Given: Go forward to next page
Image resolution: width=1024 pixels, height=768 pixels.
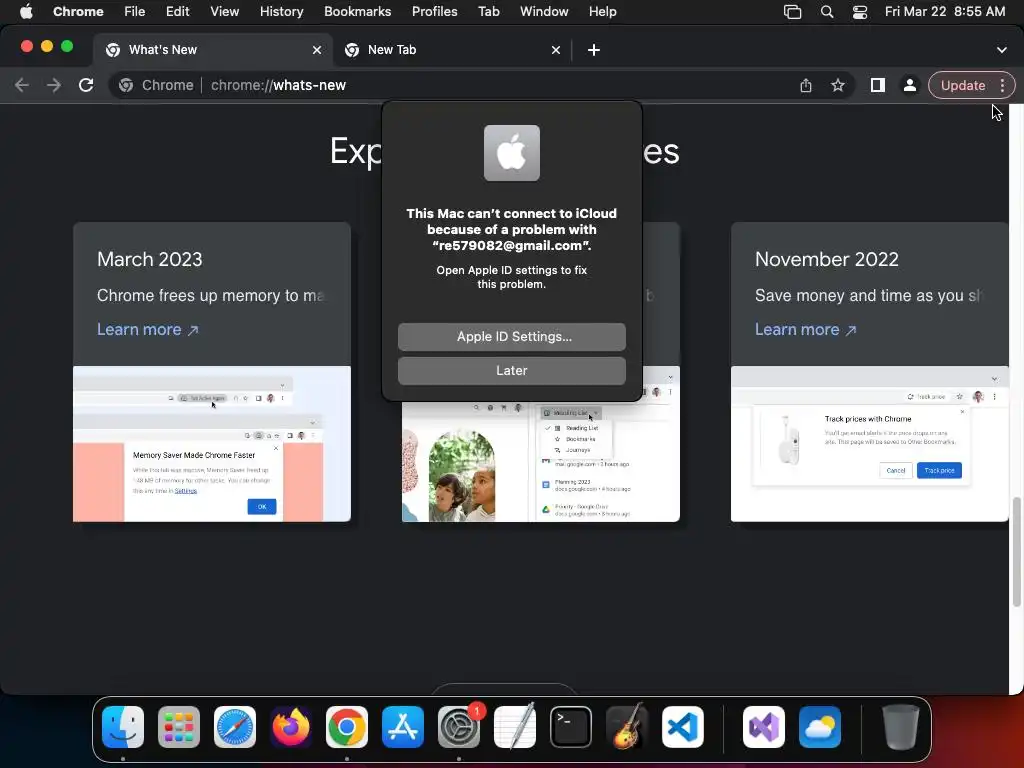Looking at the screenshot, I should [54, 85].
